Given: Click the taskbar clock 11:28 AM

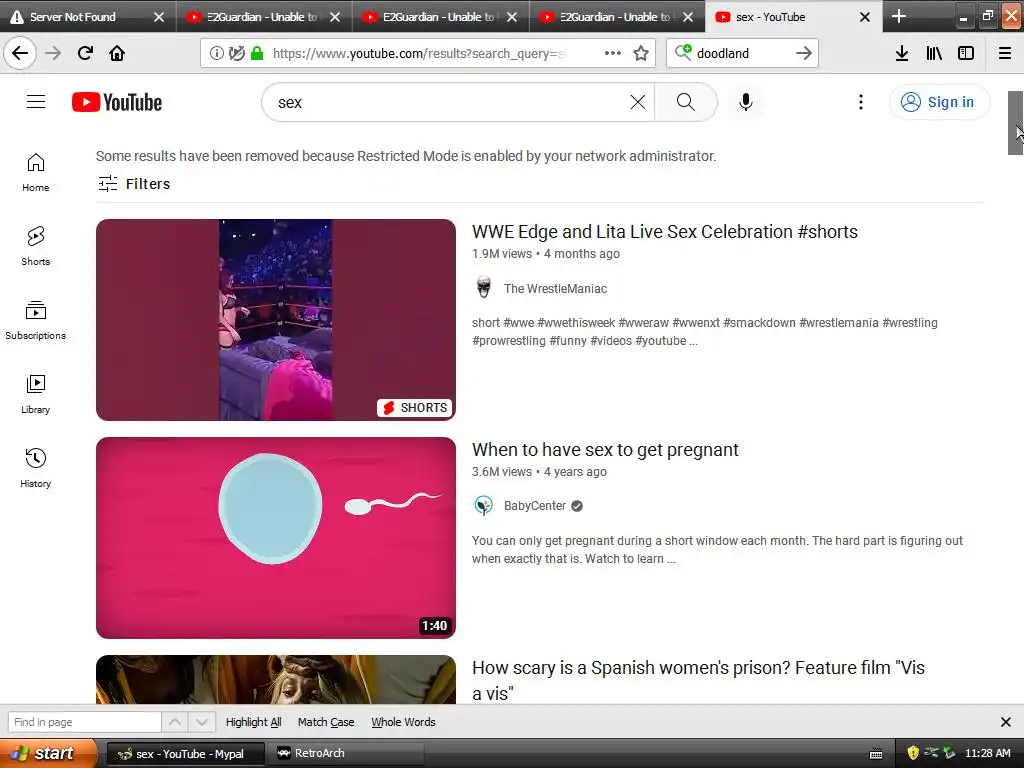Looking at the screenshot, I should pyautogui.click(x=987, y=753).
